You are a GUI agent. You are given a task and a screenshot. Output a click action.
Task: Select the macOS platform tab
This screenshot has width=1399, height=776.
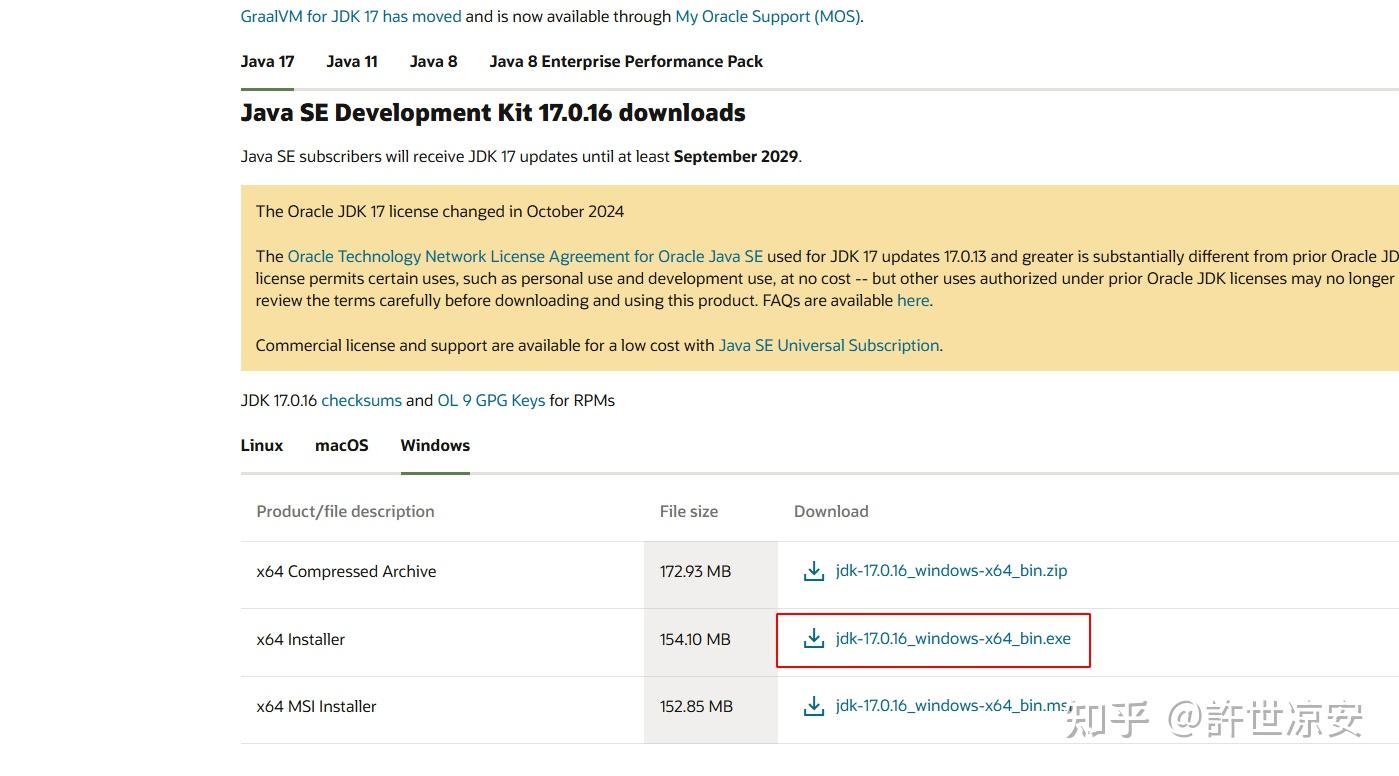tap(342, 445)
